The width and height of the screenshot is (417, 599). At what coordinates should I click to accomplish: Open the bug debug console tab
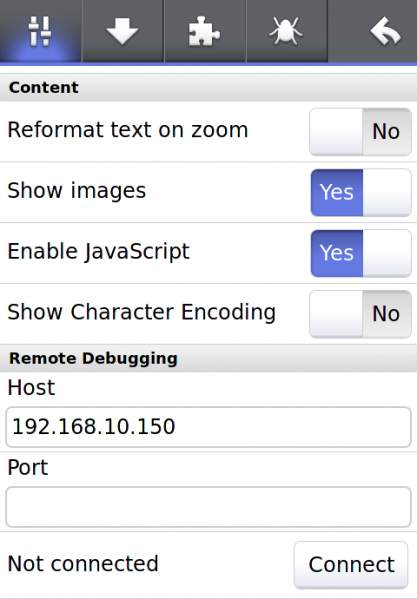click(287, 31)
